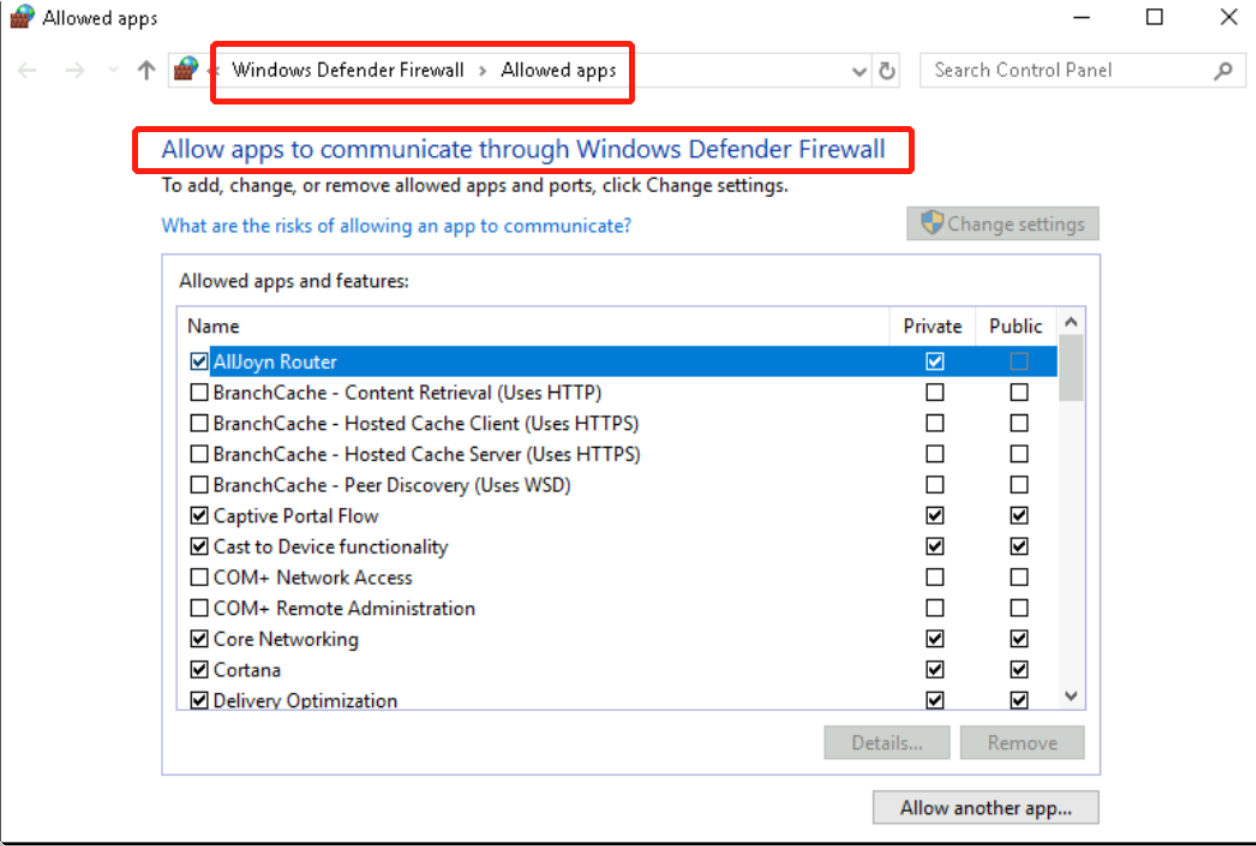Click the Change settings button

tap(1003, 224)
